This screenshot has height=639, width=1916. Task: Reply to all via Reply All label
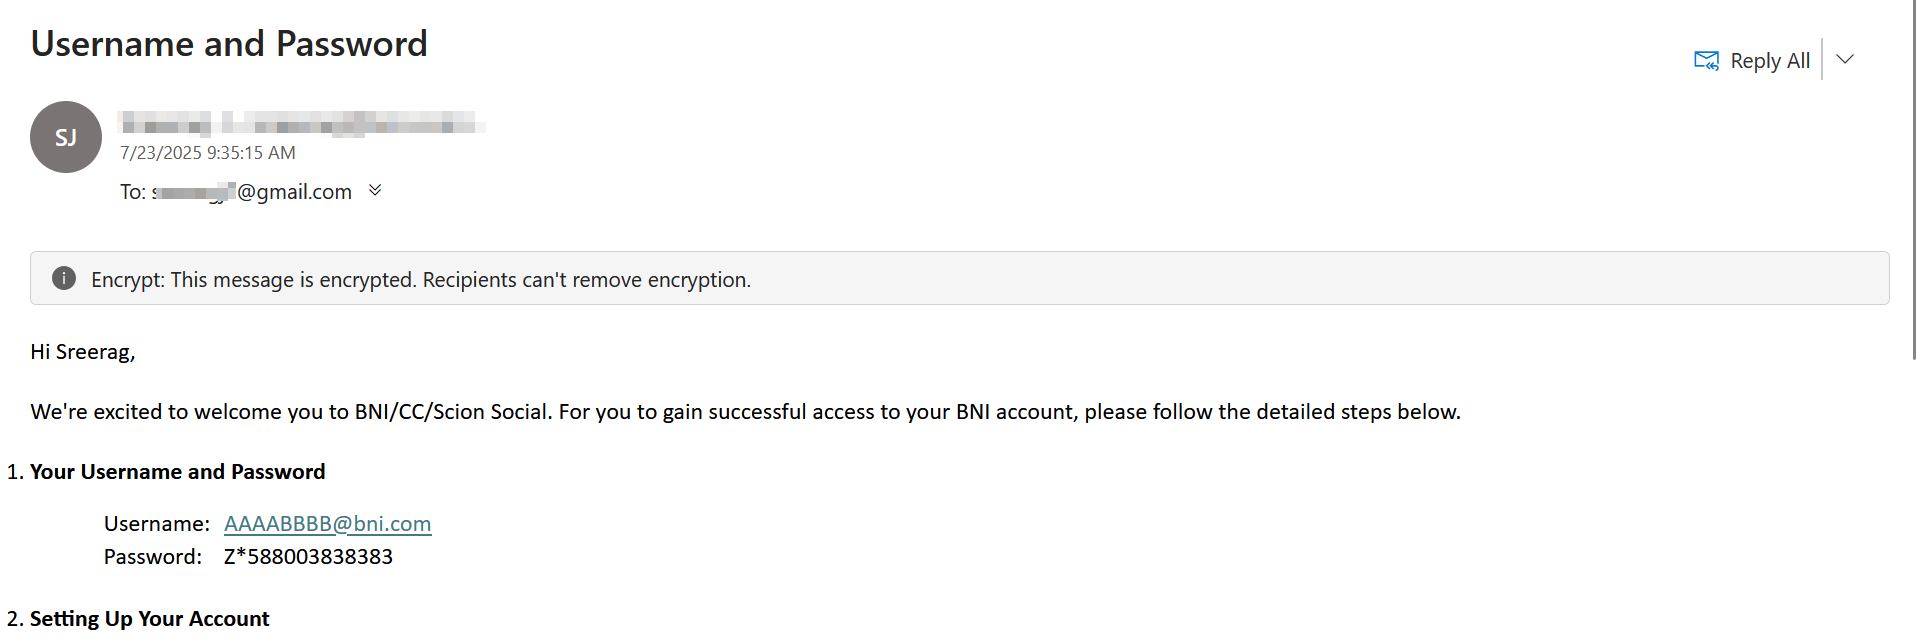(1770, 61)
